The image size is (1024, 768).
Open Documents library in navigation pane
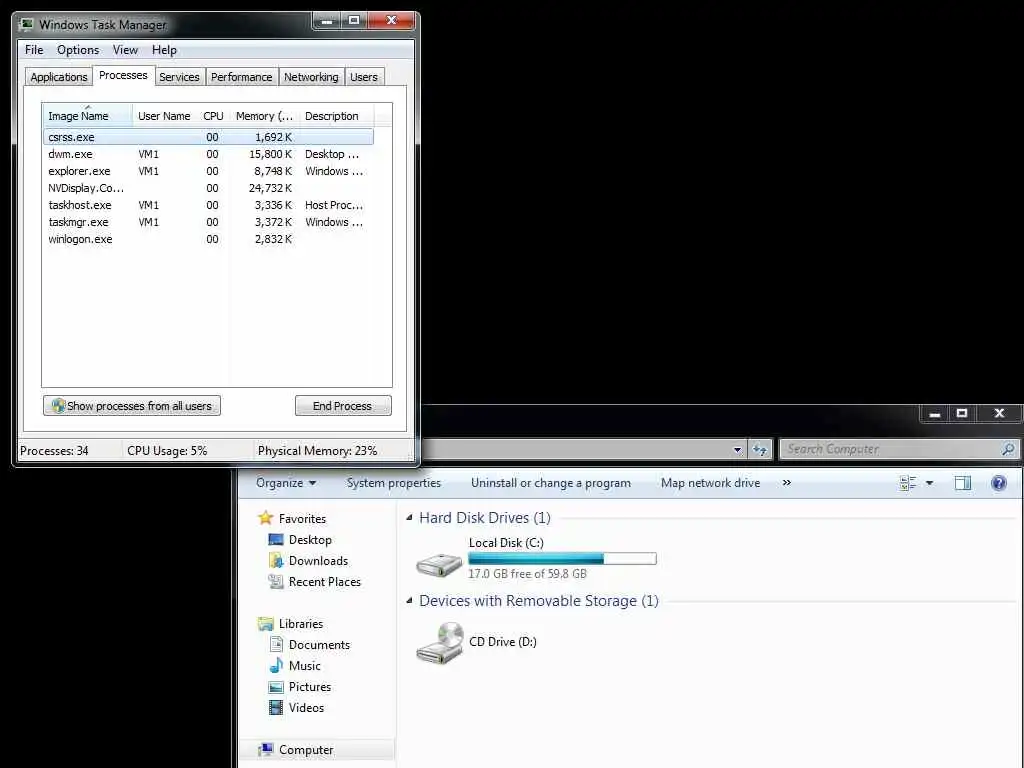[319, 645]
